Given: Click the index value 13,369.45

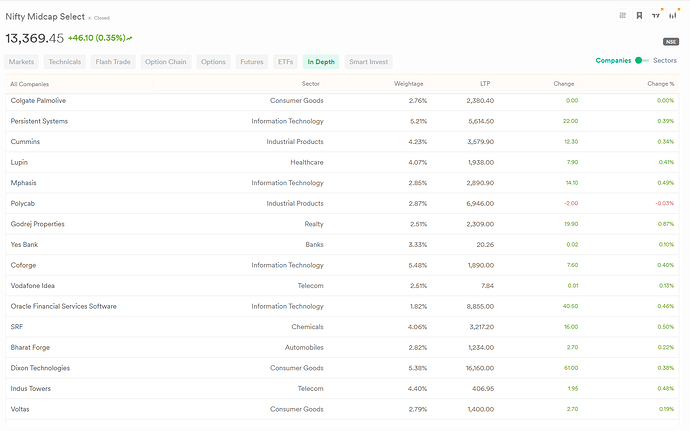Looking at the screenshot, I should click(34, 38).
